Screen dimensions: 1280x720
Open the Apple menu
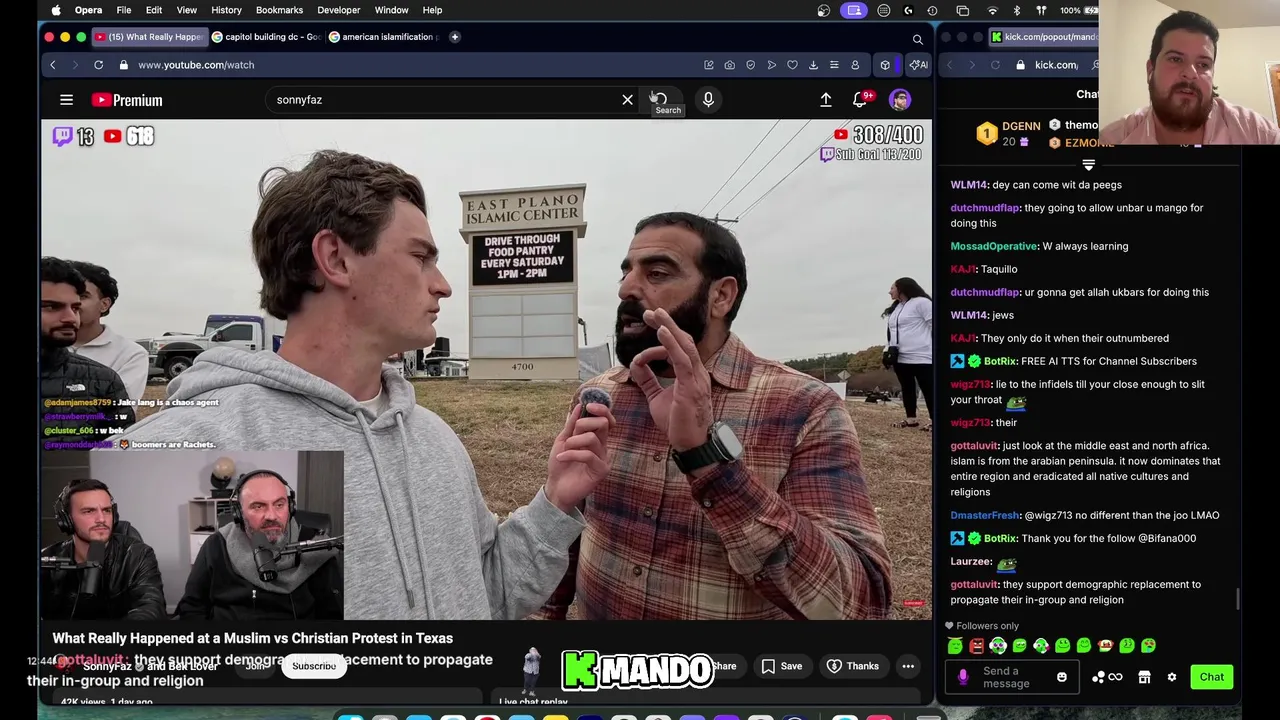[56, 10]
